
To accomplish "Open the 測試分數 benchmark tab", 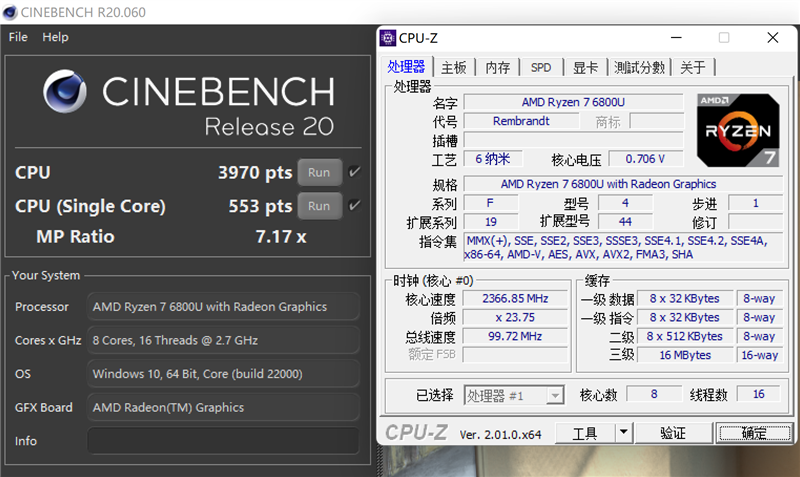I will (x=639, y=67).
